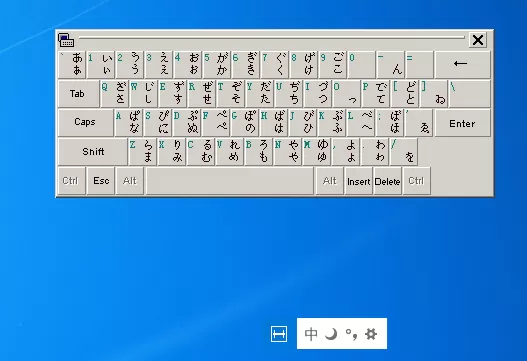Tap the 9 key showing こ
The height and width of the screenshot is (361, 527).
point(332,65)
